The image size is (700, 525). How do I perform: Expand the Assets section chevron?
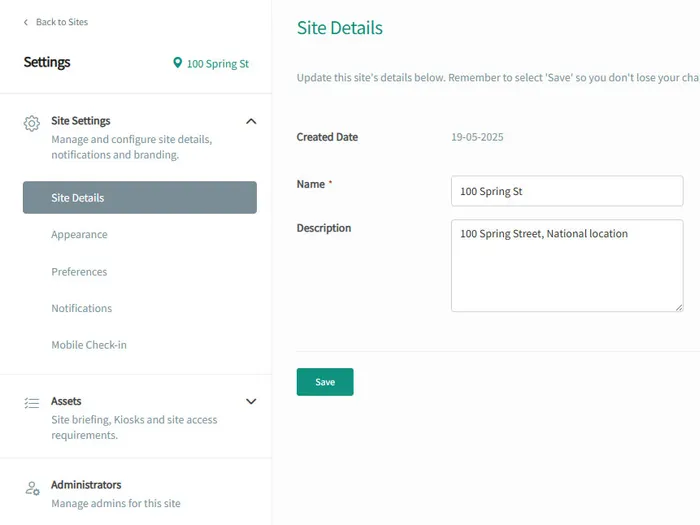click(x=251, y=401)
